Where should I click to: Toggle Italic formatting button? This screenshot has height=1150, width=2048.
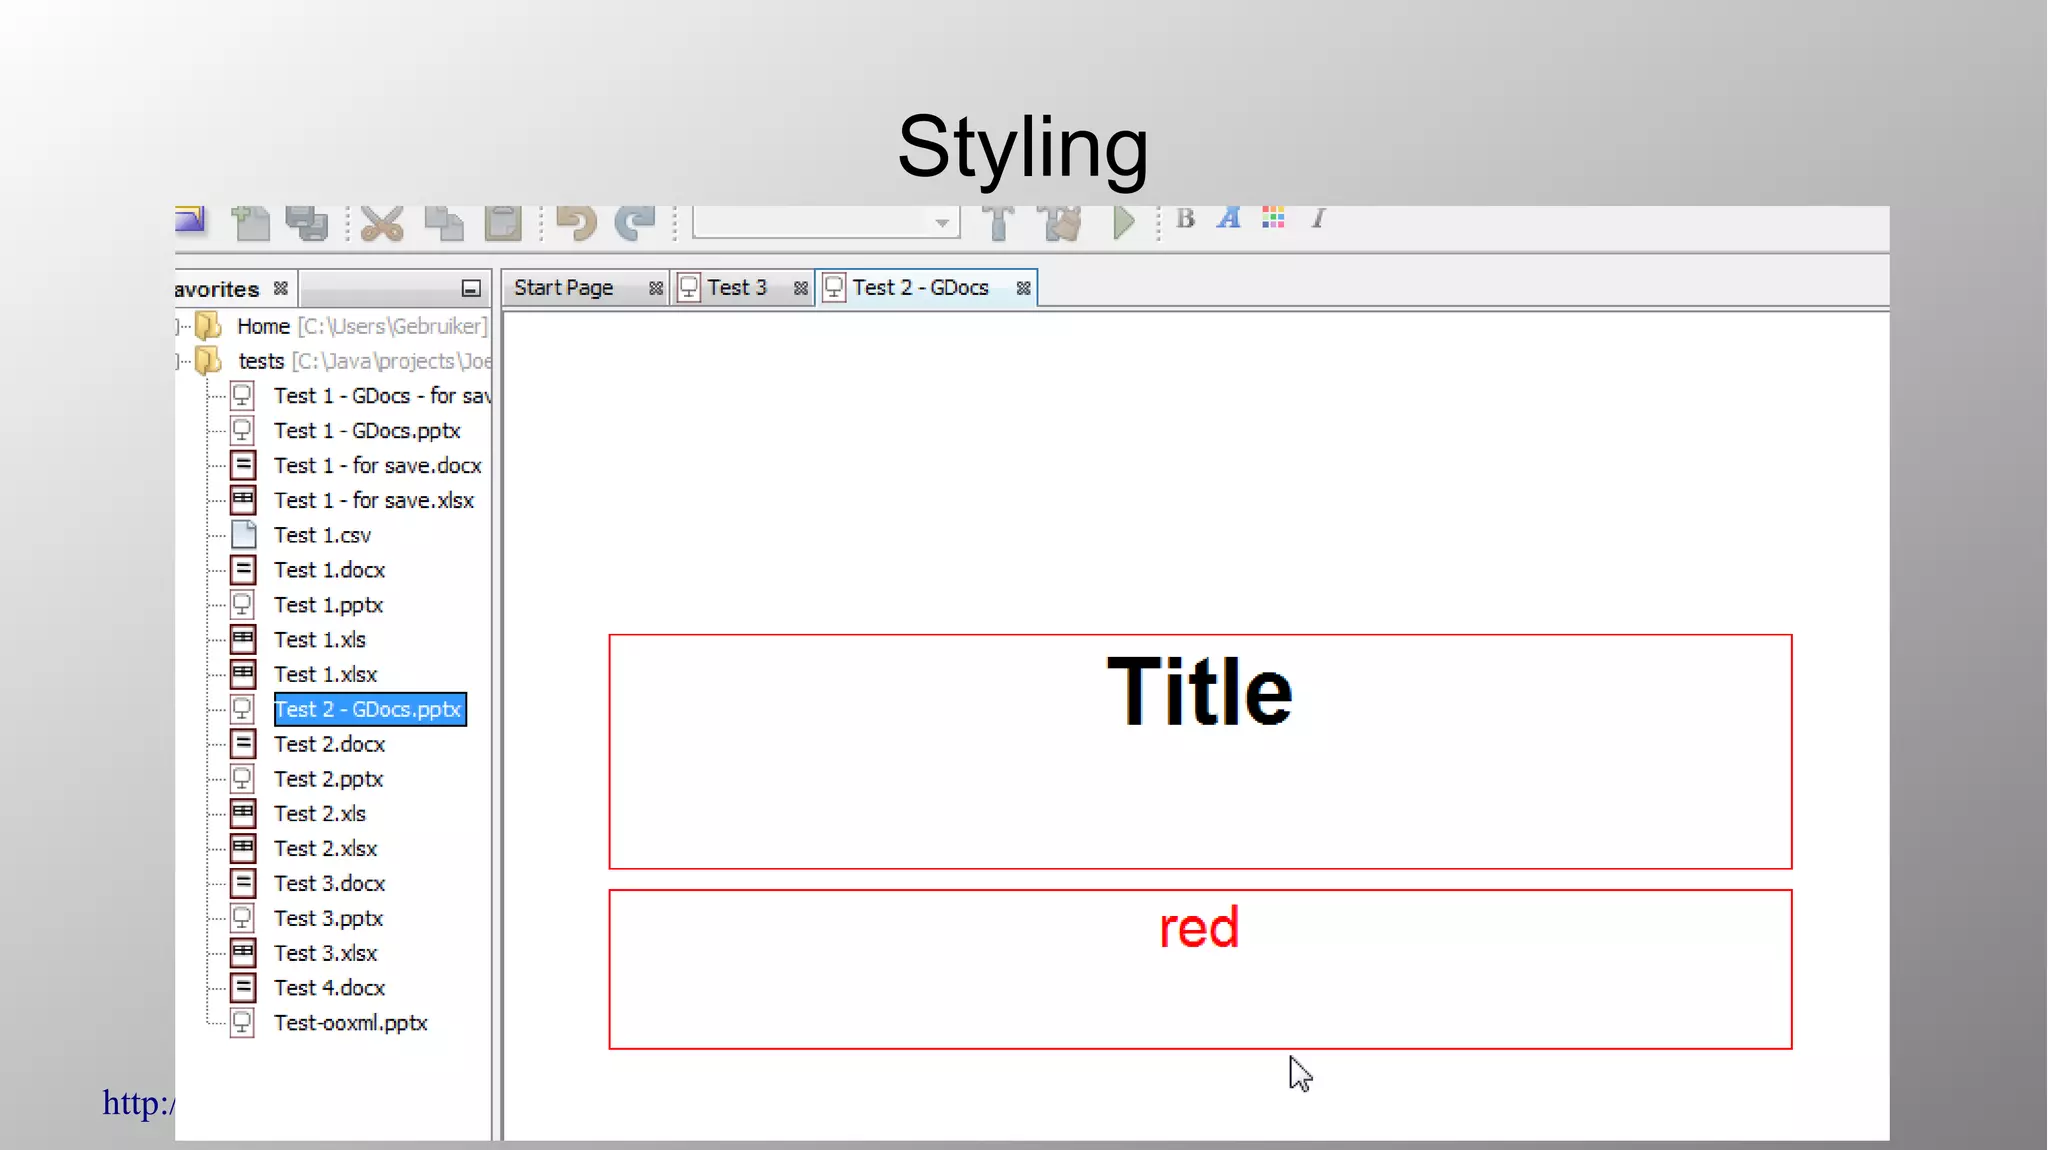(x=1319, y=218)
